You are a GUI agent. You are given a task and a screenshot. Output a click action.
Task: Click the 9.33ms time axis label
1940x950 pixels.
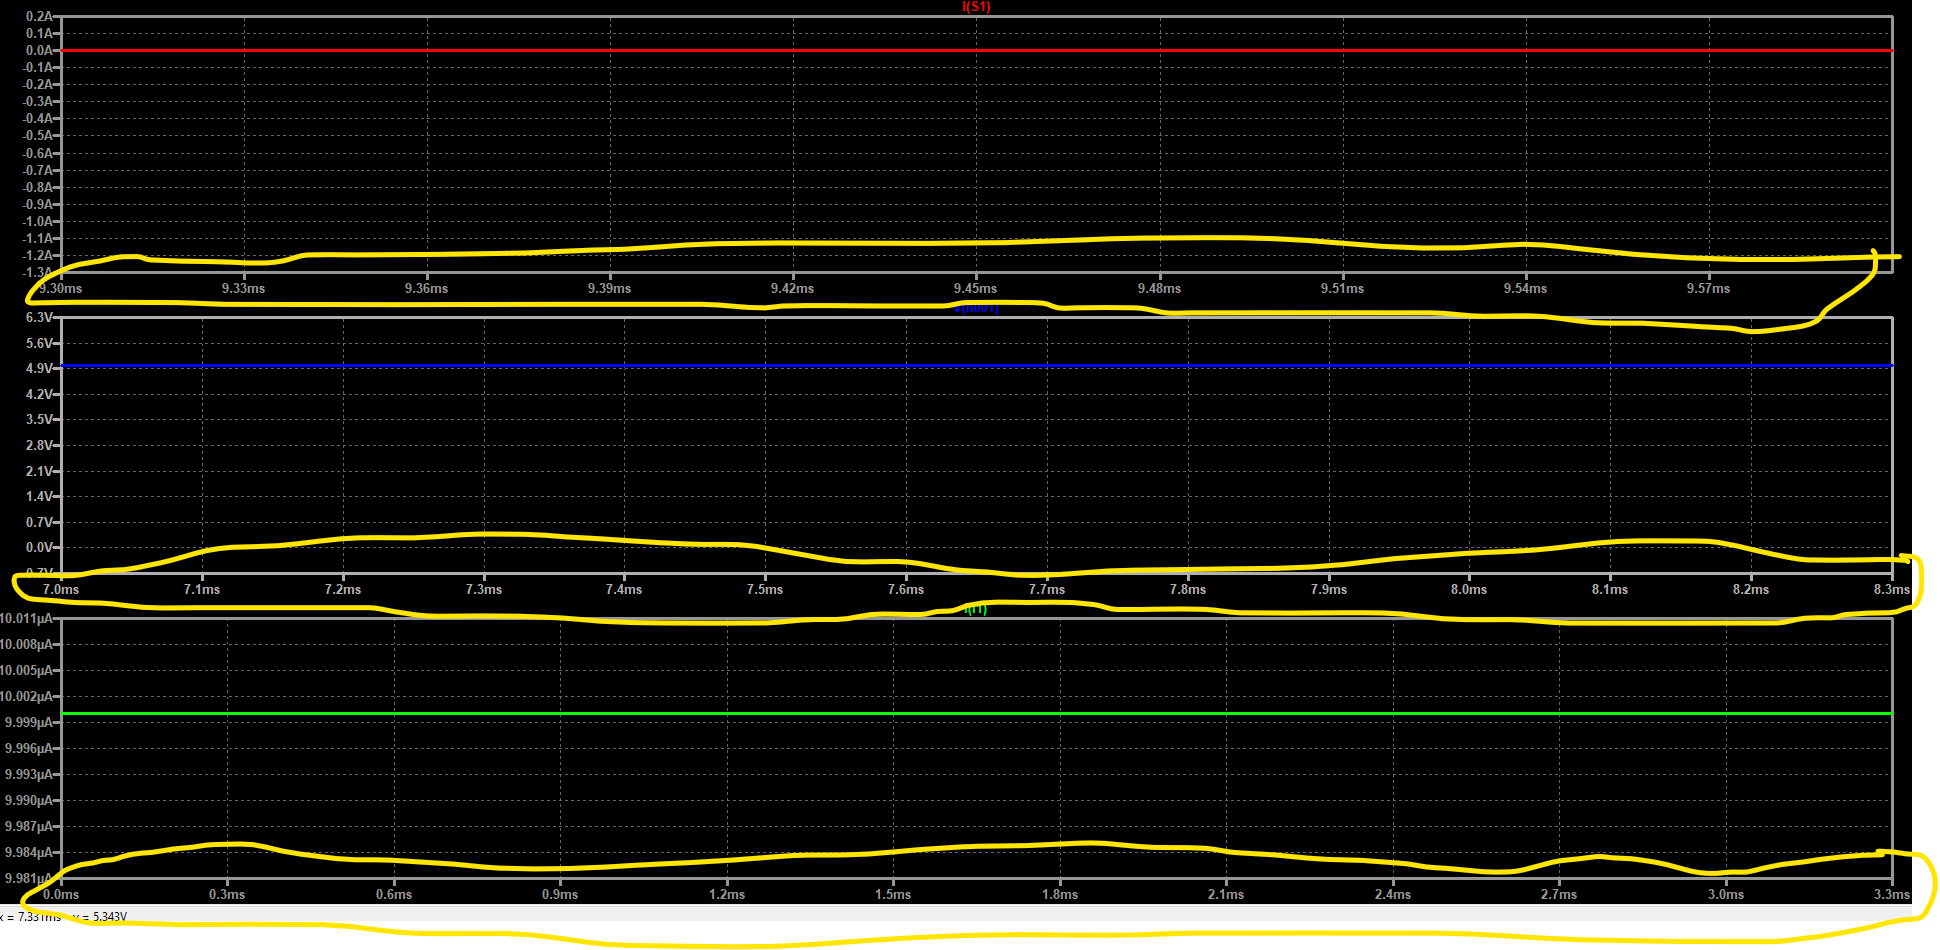tap(243, 288)
